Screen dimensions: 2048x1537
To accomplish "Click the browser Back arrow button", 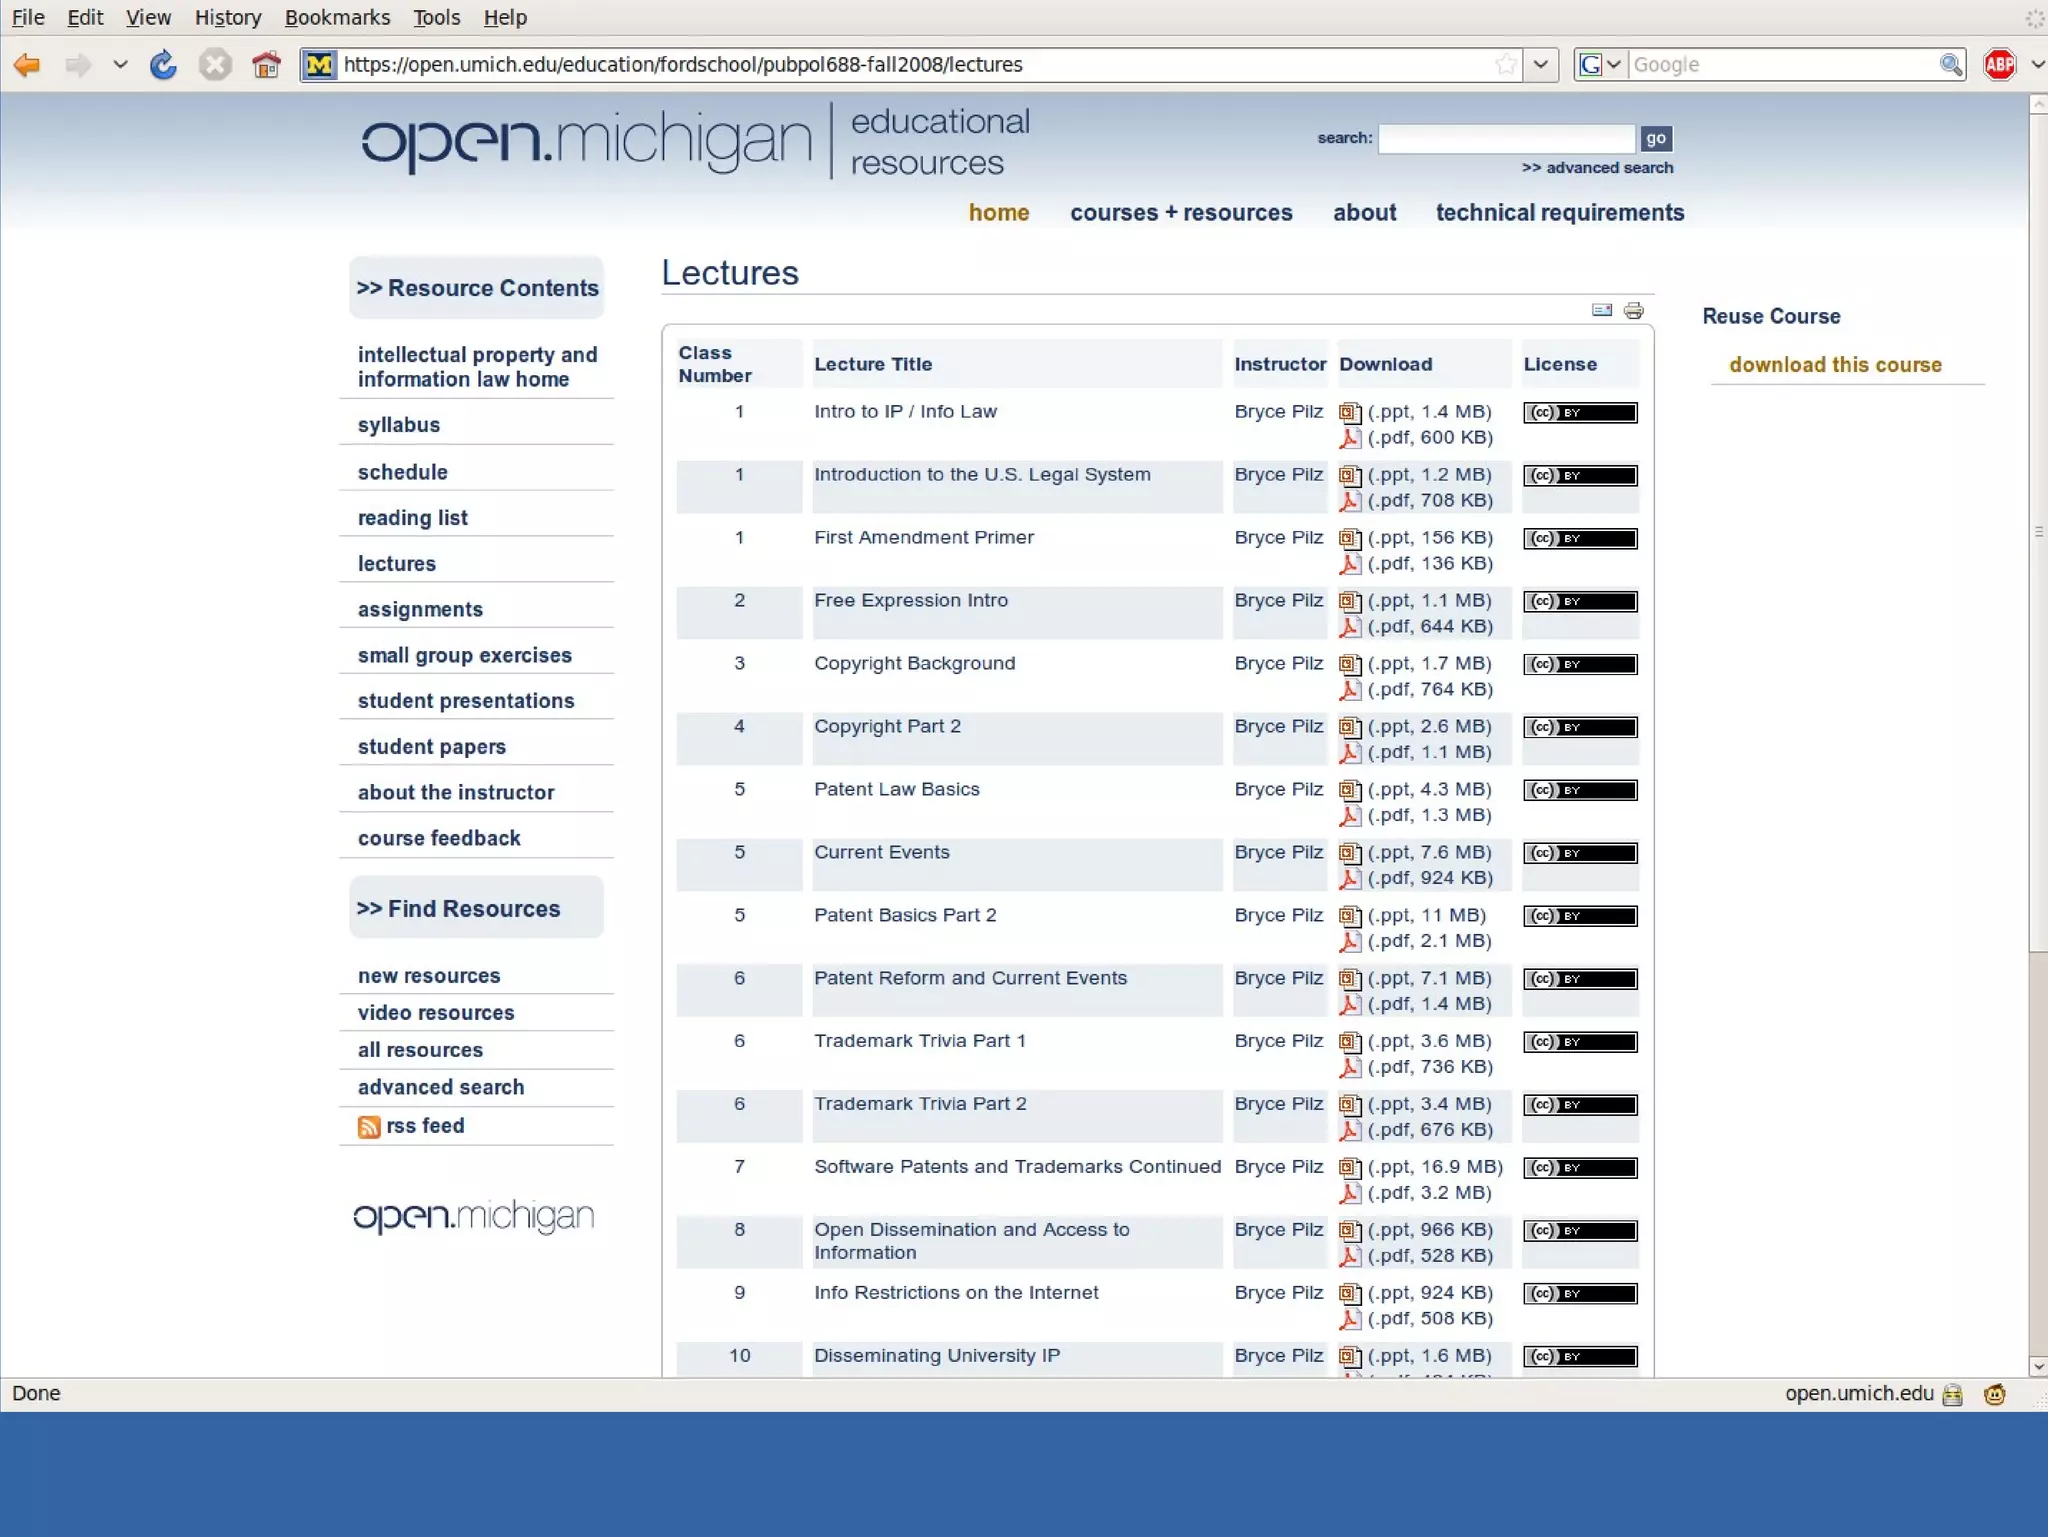I will 27,65.
